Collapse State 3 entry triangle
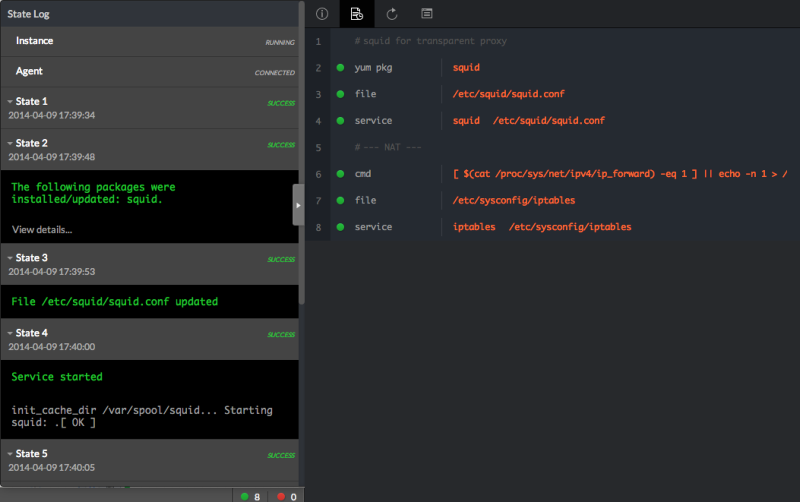Image resolution: width=800 pixels, height=502 pixels. click(x=10, y=258)
